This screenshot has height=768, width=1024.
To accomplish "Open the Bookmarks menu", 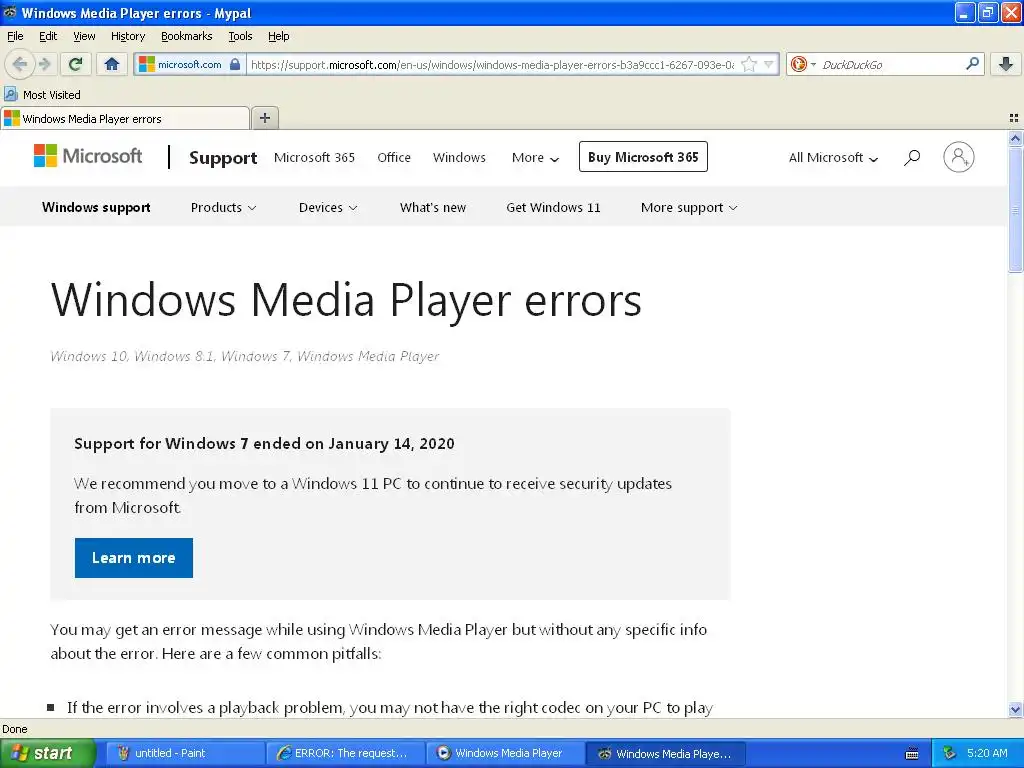I will (x=187, y=36).
